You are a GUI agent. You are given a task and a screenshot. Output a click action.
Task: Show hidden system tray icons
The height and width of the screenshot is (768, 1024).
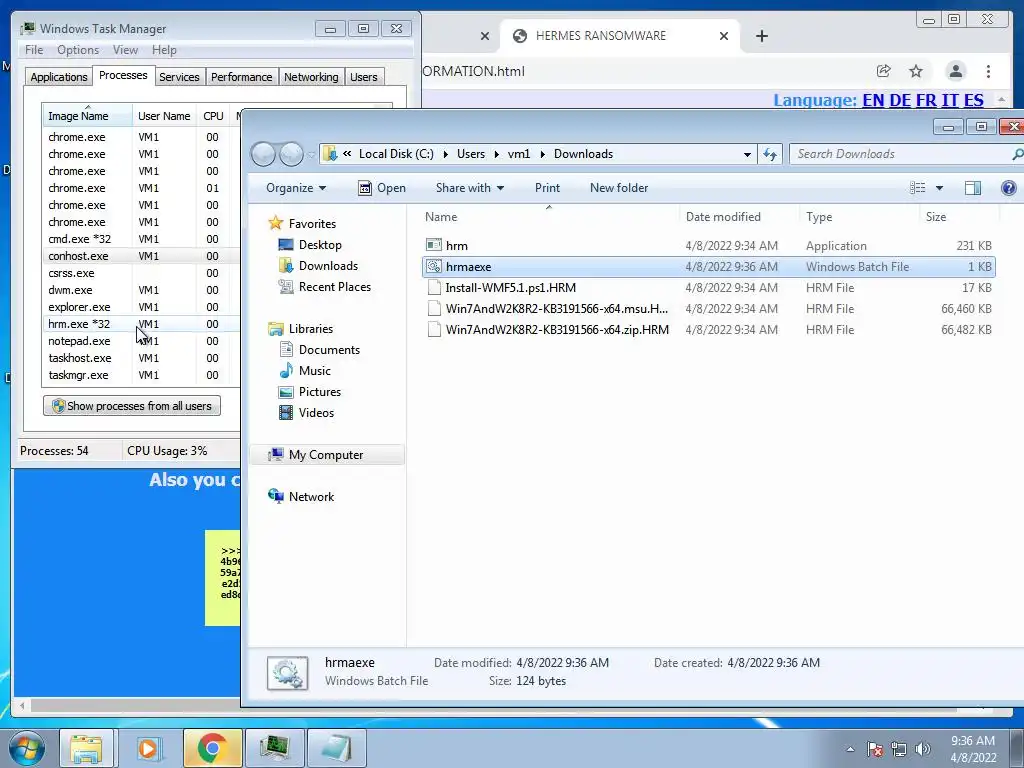[x=850, y=749]
